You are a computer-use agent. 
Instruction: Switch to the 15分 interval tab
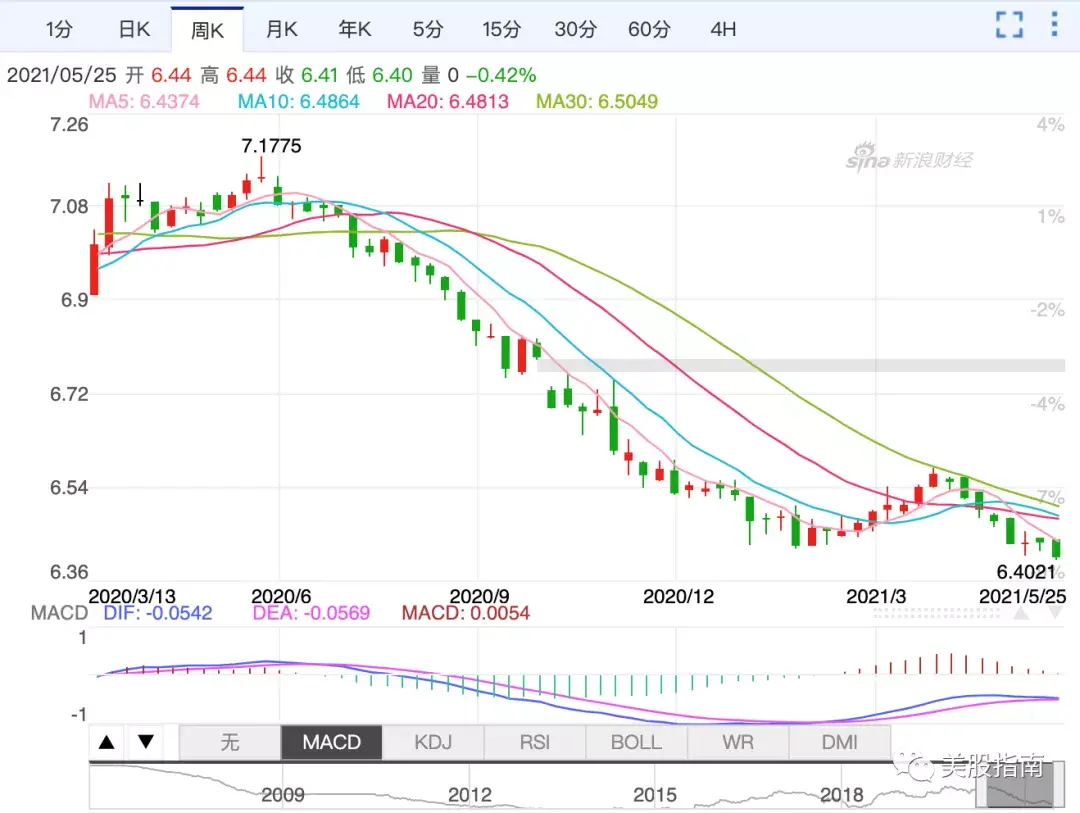(x=501, y=30)
